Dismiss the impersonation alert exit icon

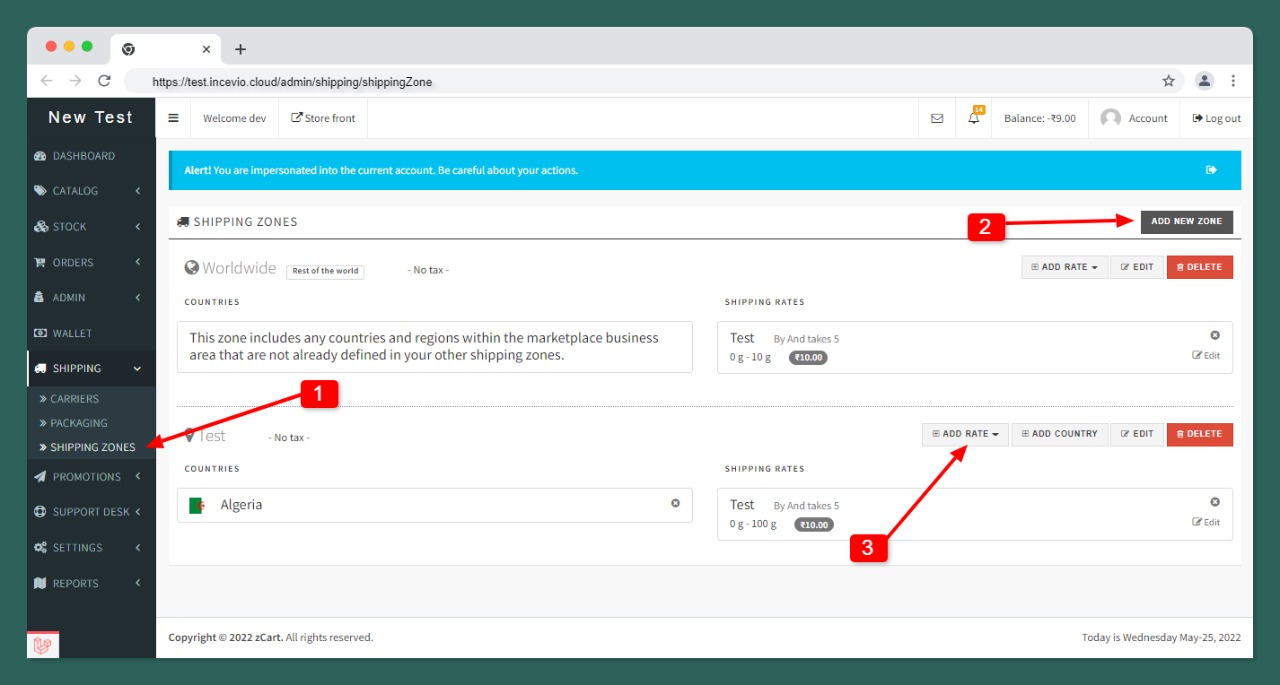coord(1211,170)
